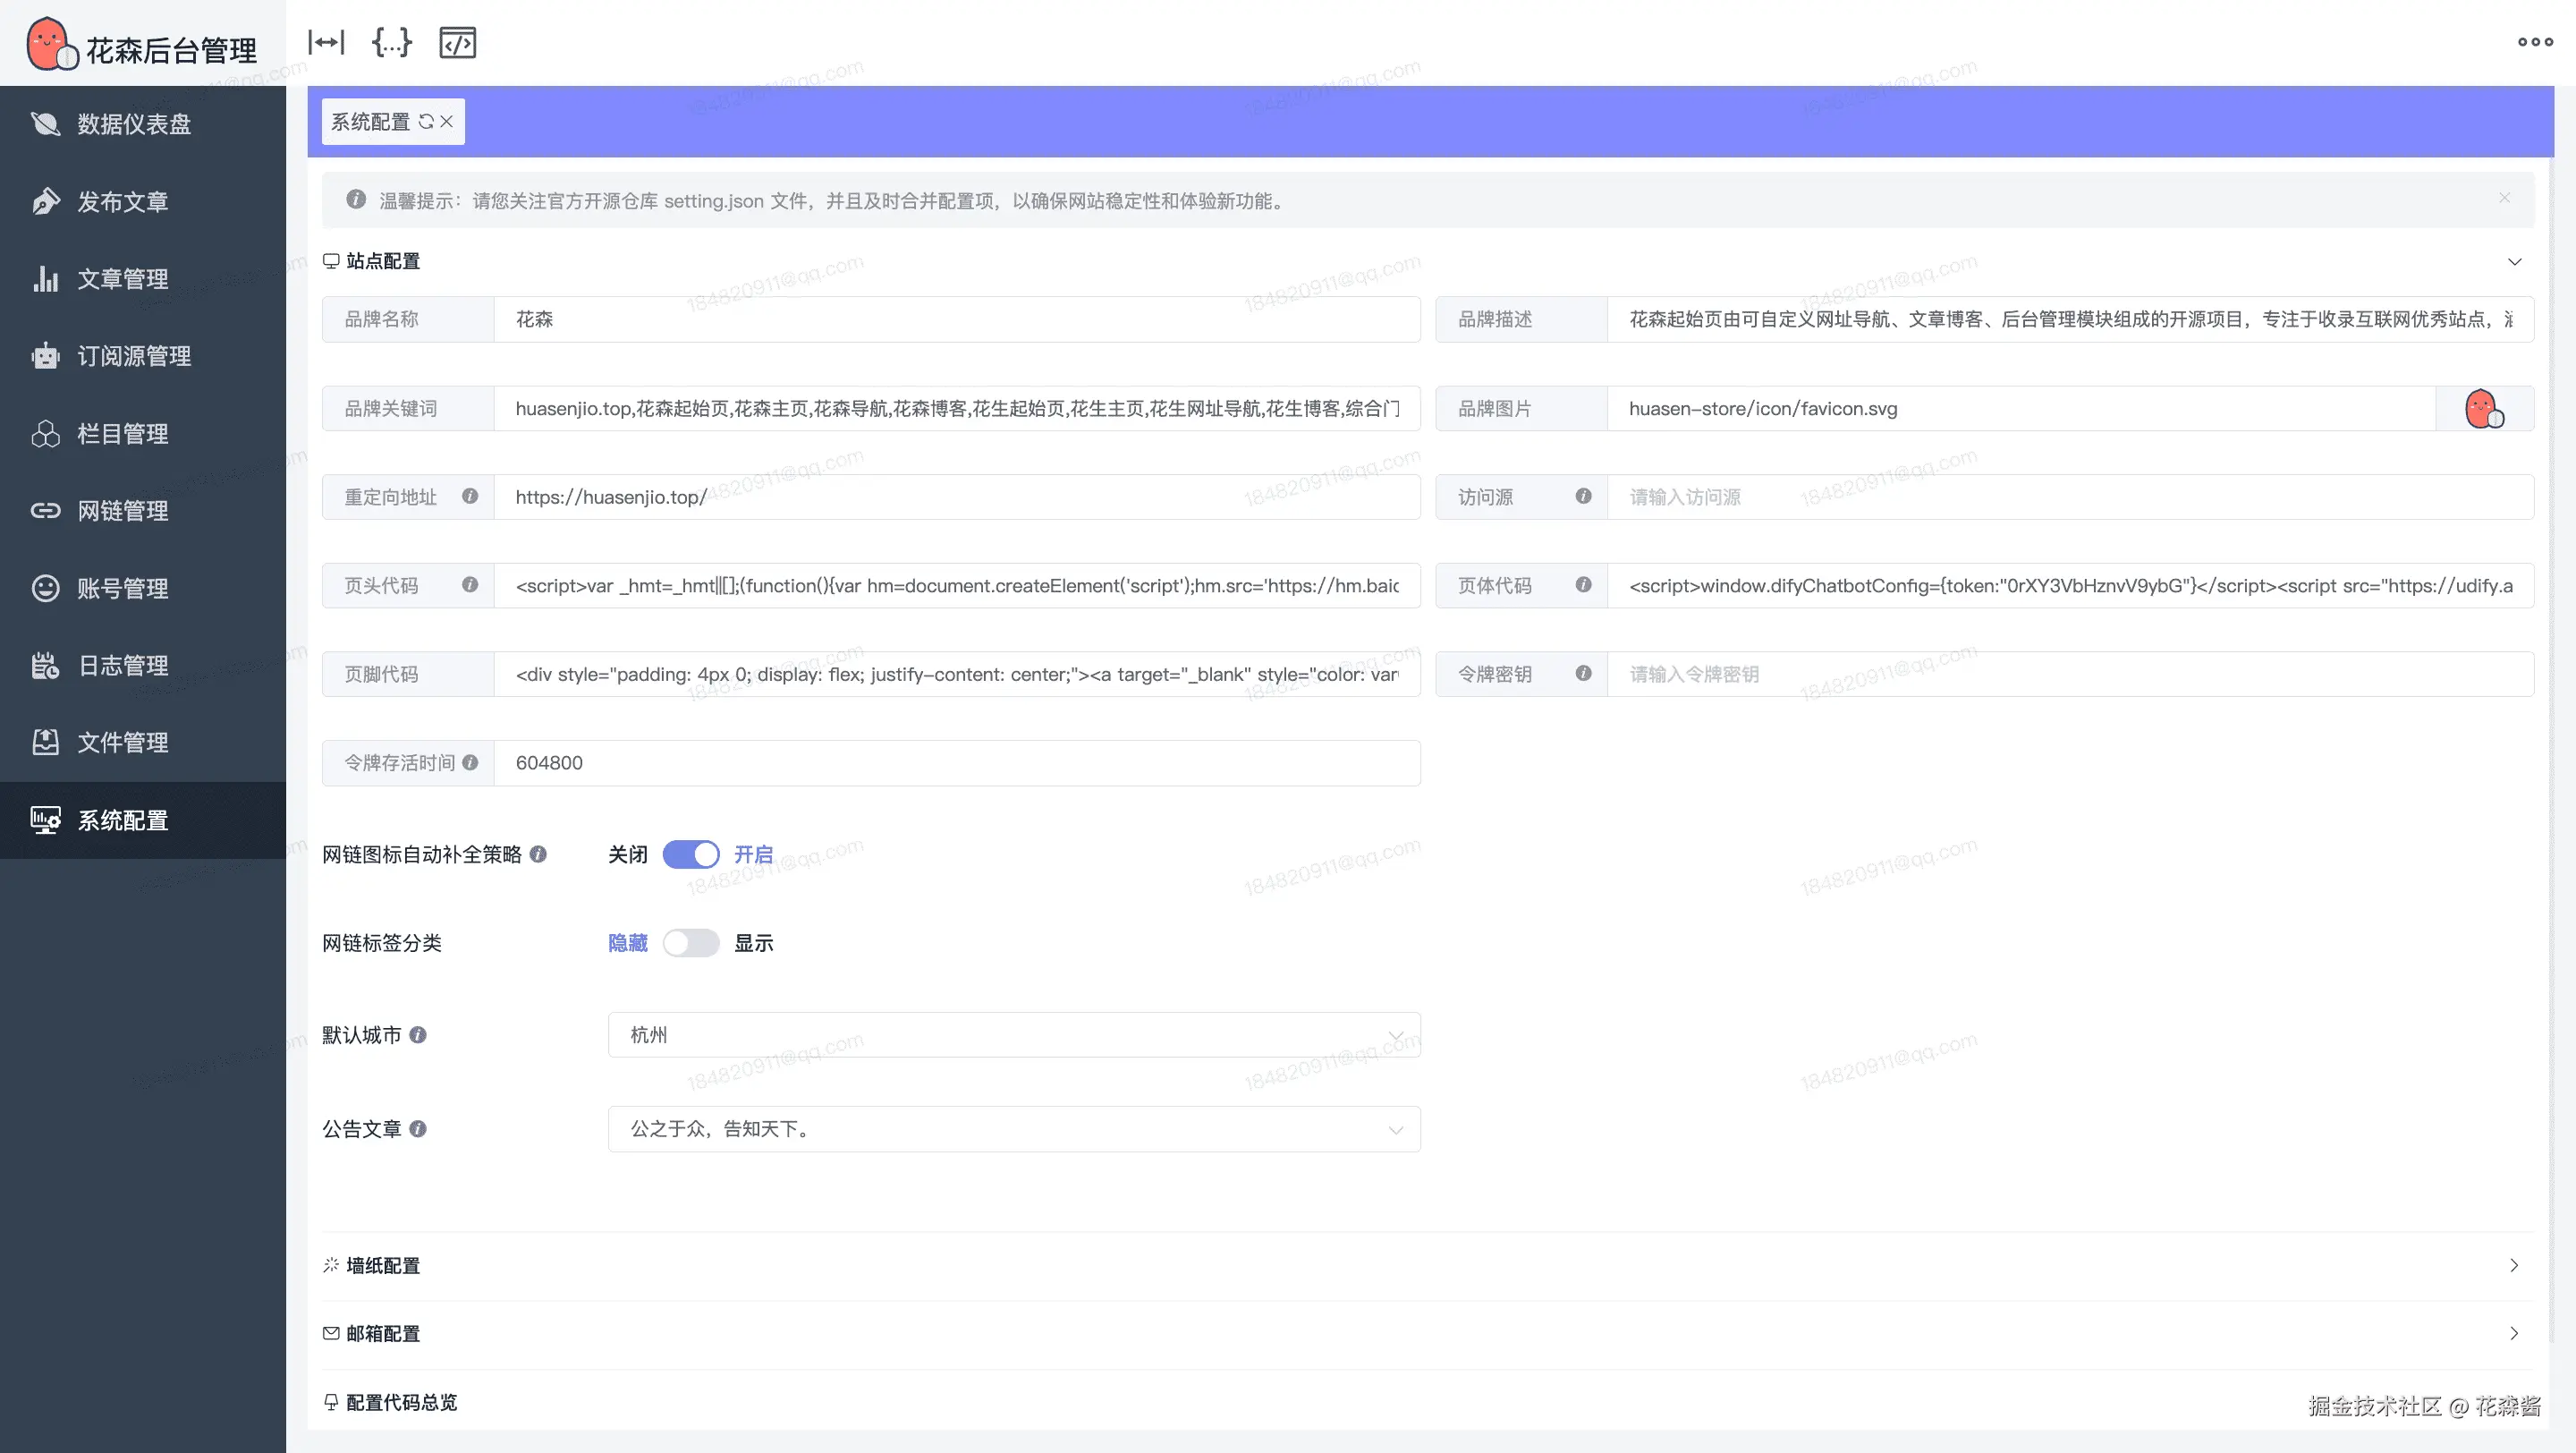The height and width of the screenshot is (1453, 2576).
Task: Collapse the 站点配置 section chevron
Action: [x=2514, y=261]
